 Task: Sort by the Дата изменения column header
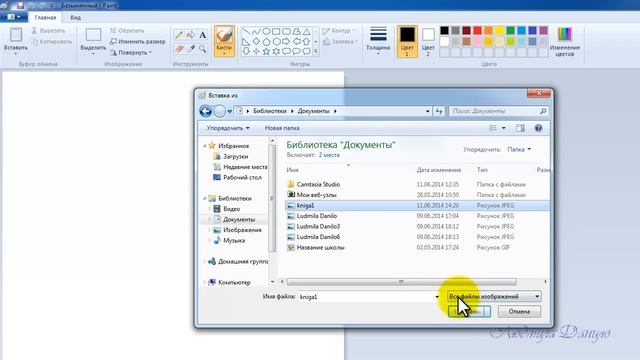pyautogui.click(x=439, y=170)
